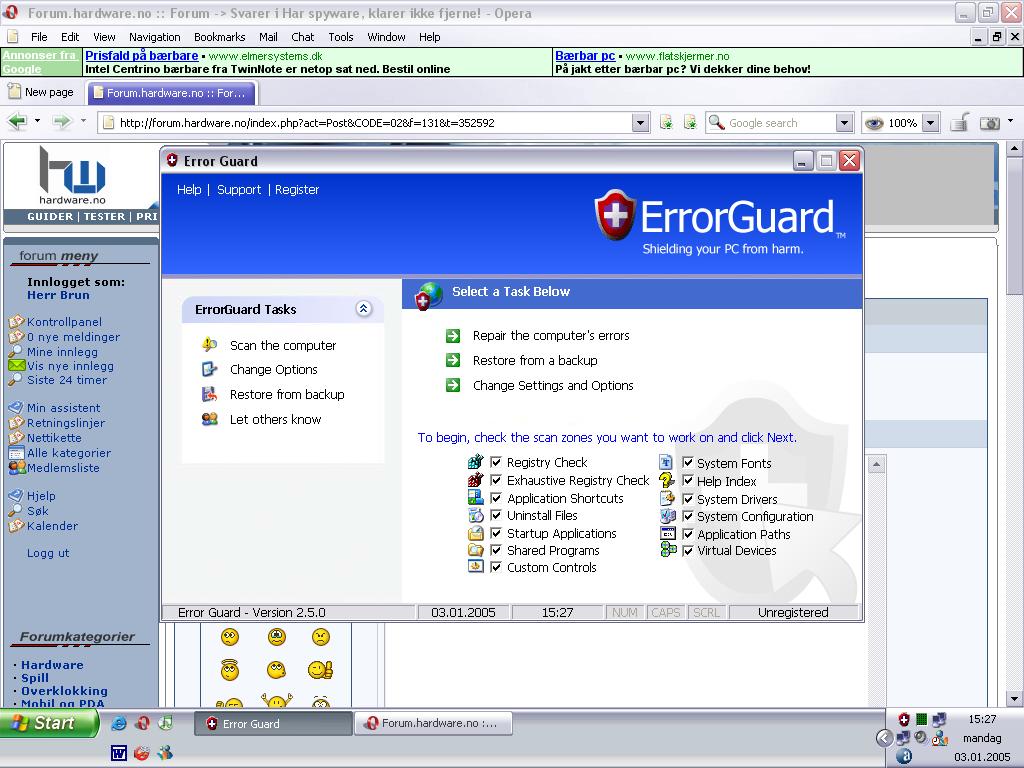Click the page vertical scrollbar down arrow
The height and width of the screenshot is (768, 1024).
click(1014, 699)
